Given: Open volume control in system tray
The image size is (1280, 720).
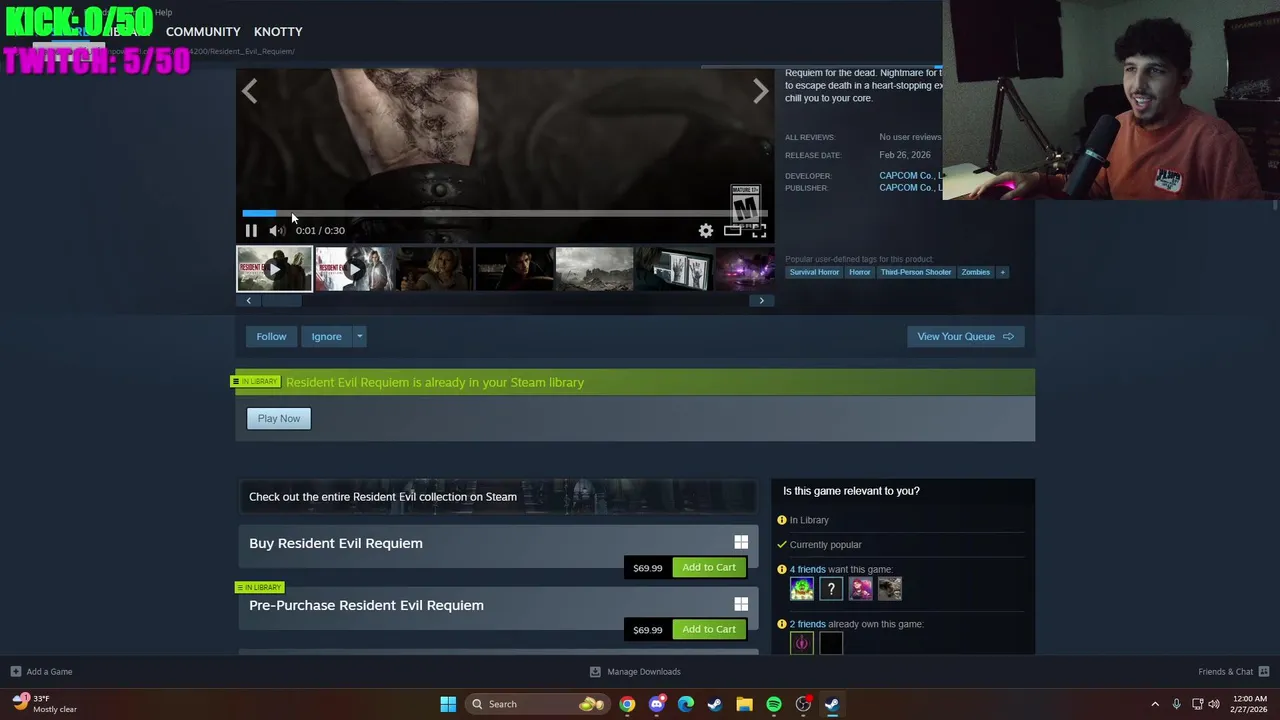Looking at the screenshot, I should tap(1216, 704).
